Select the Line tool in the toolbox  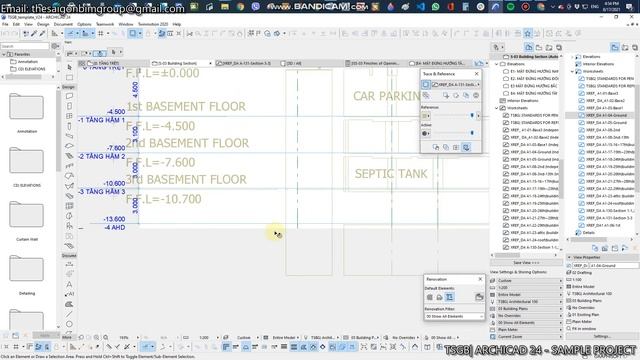pyautogui.click(x=69, y=314)
